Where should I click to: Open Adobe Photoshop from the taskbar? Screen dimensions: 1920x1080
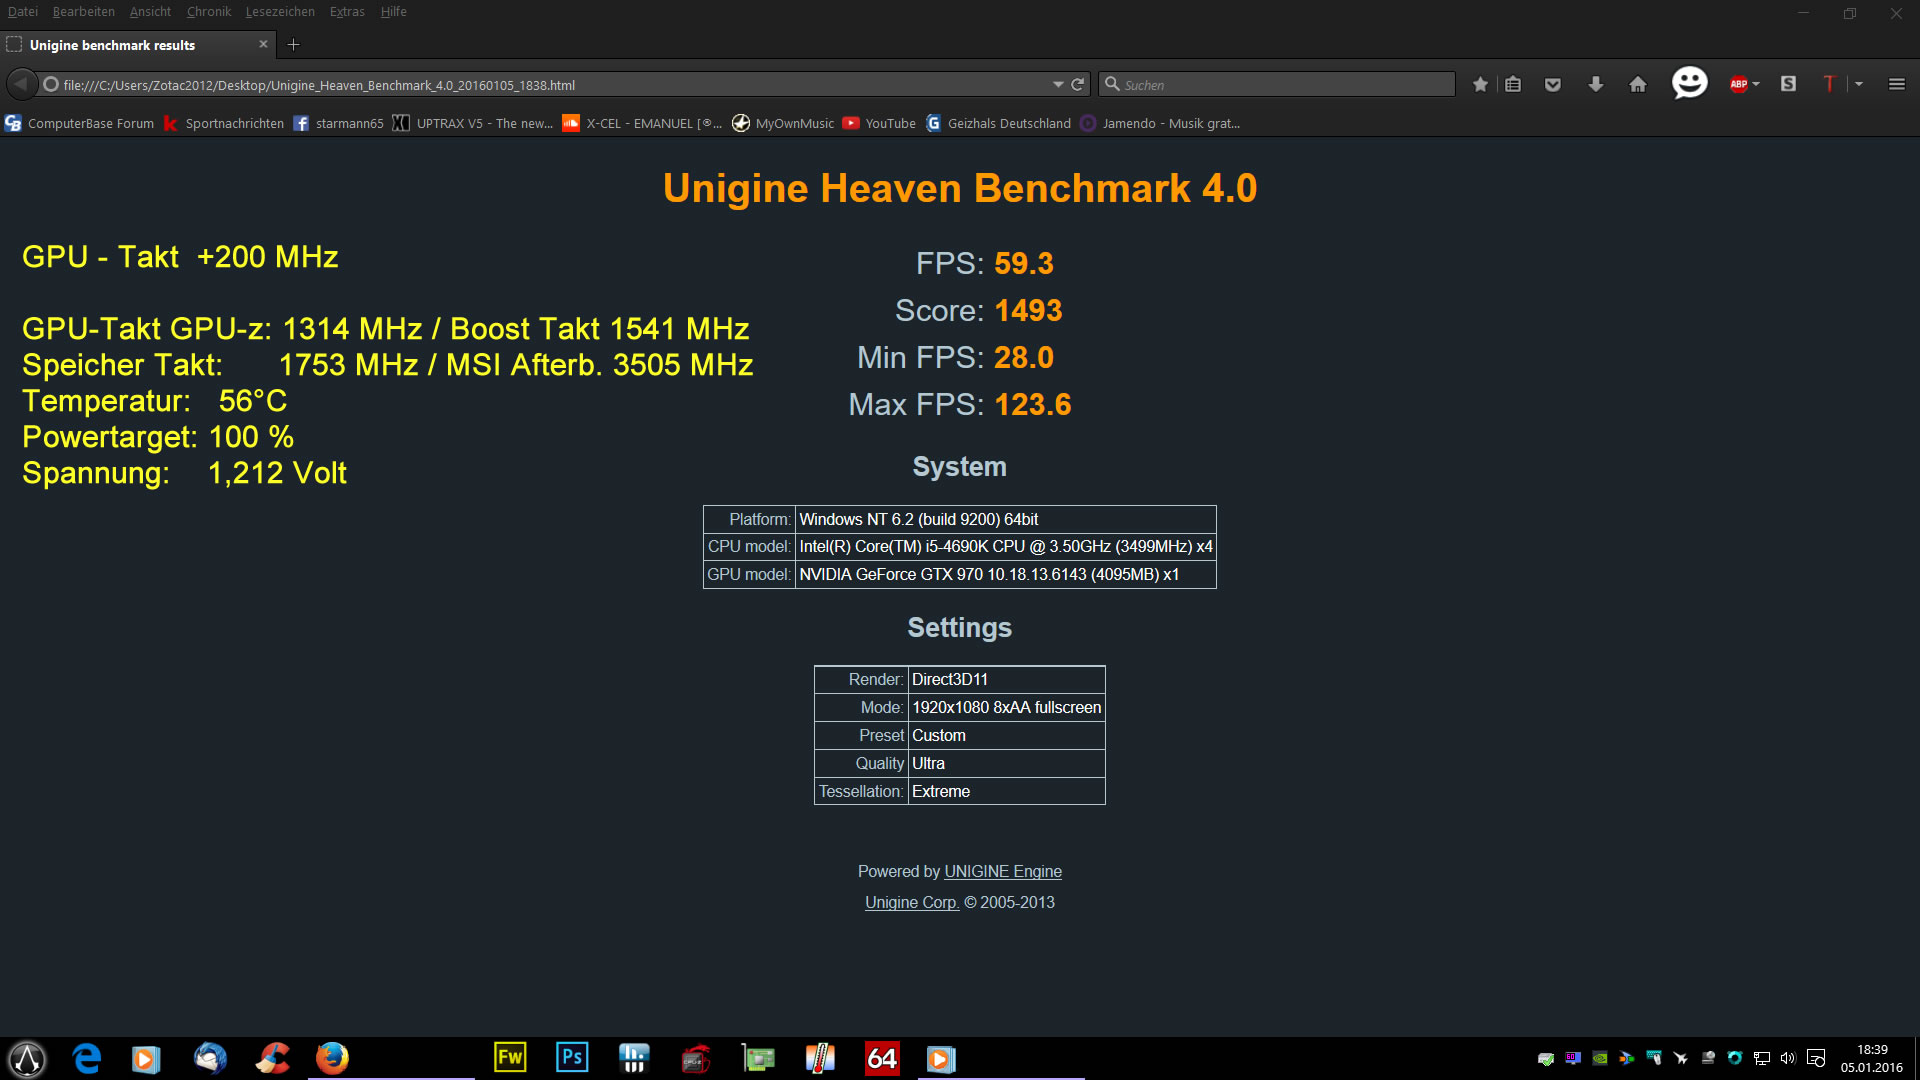pos(572,1058)
